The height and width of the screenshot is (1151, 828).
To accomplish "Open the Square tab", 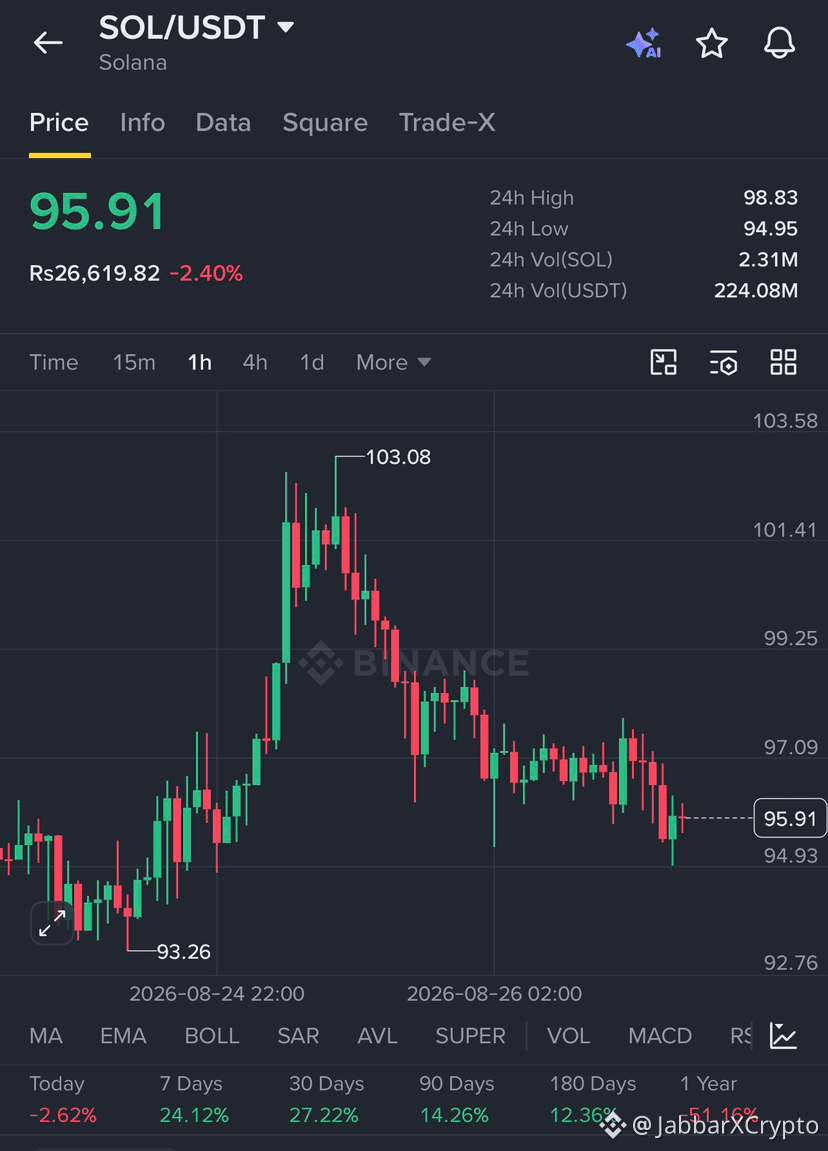I will pos(325,123).
